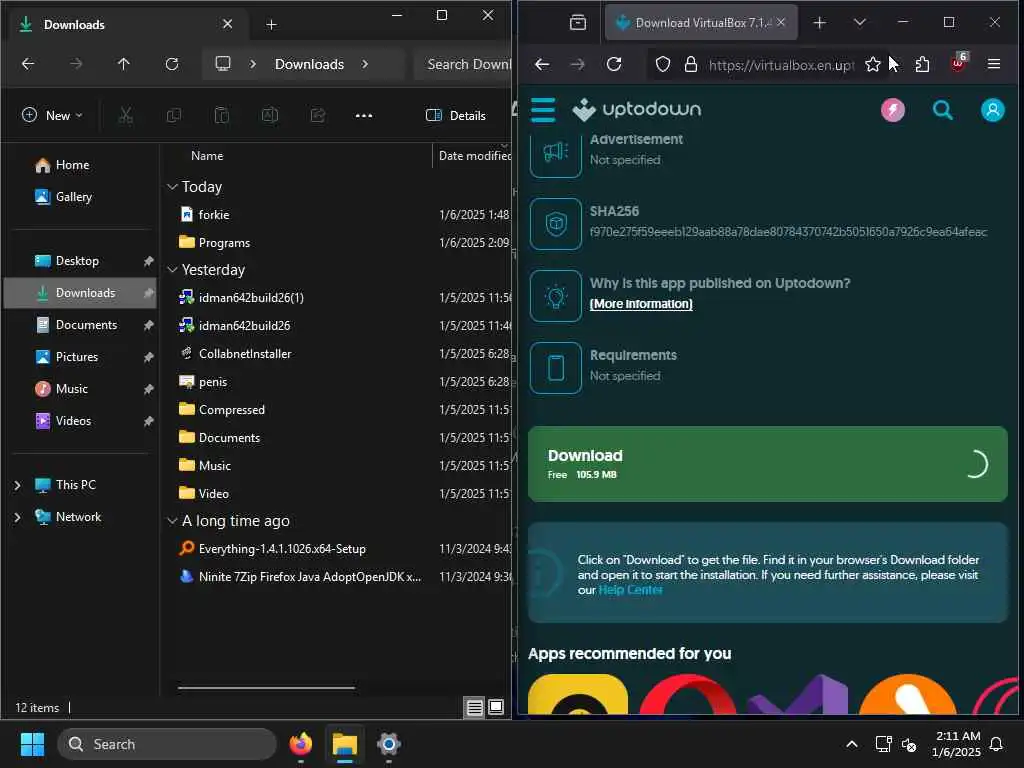Click the Rename icon in Explorer toolbar

click(270, 116)
